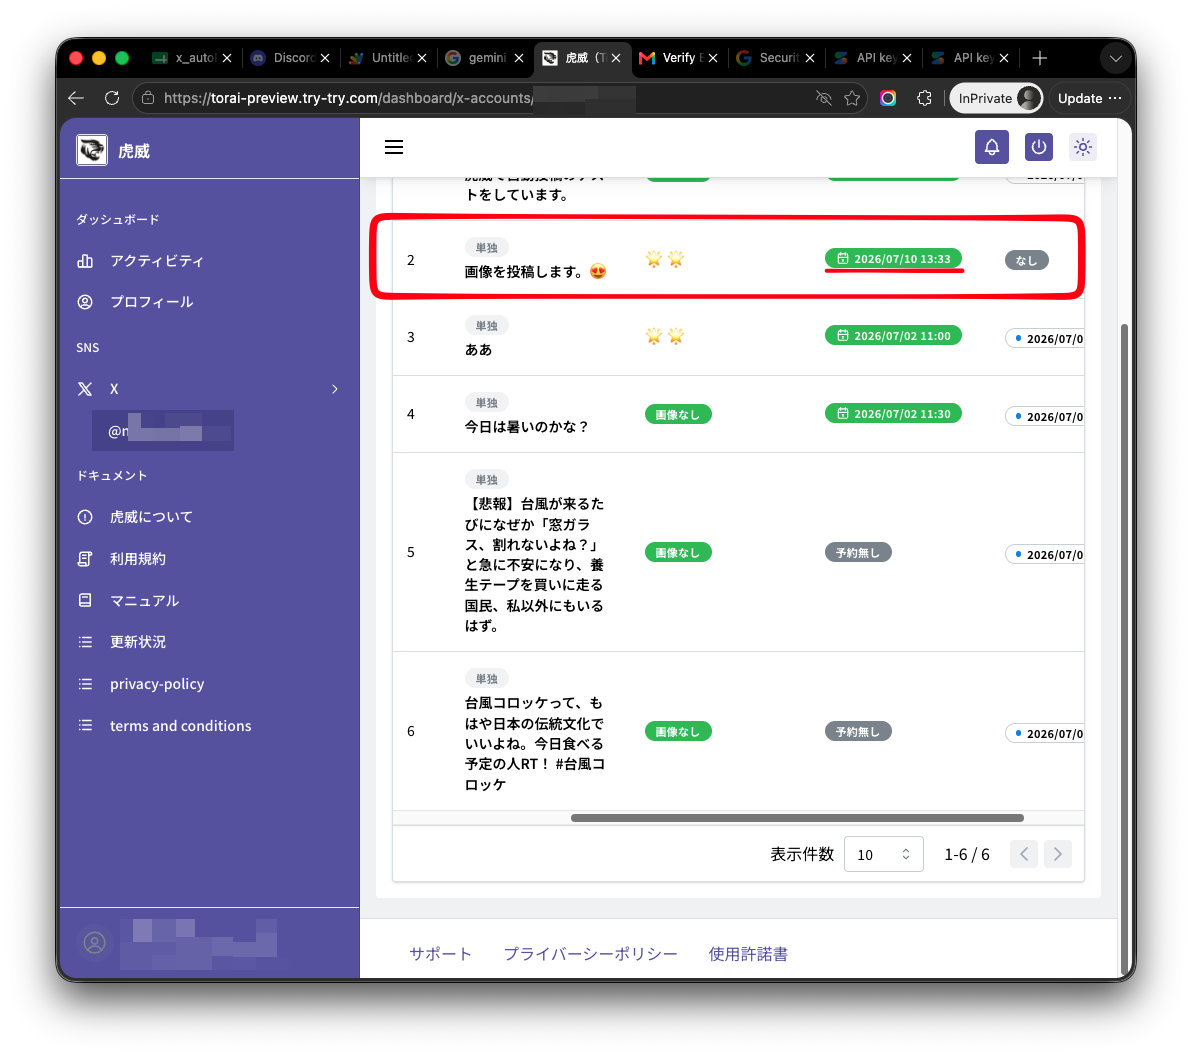Open 使用許諾書 footer link

click(x=748, y=953)
